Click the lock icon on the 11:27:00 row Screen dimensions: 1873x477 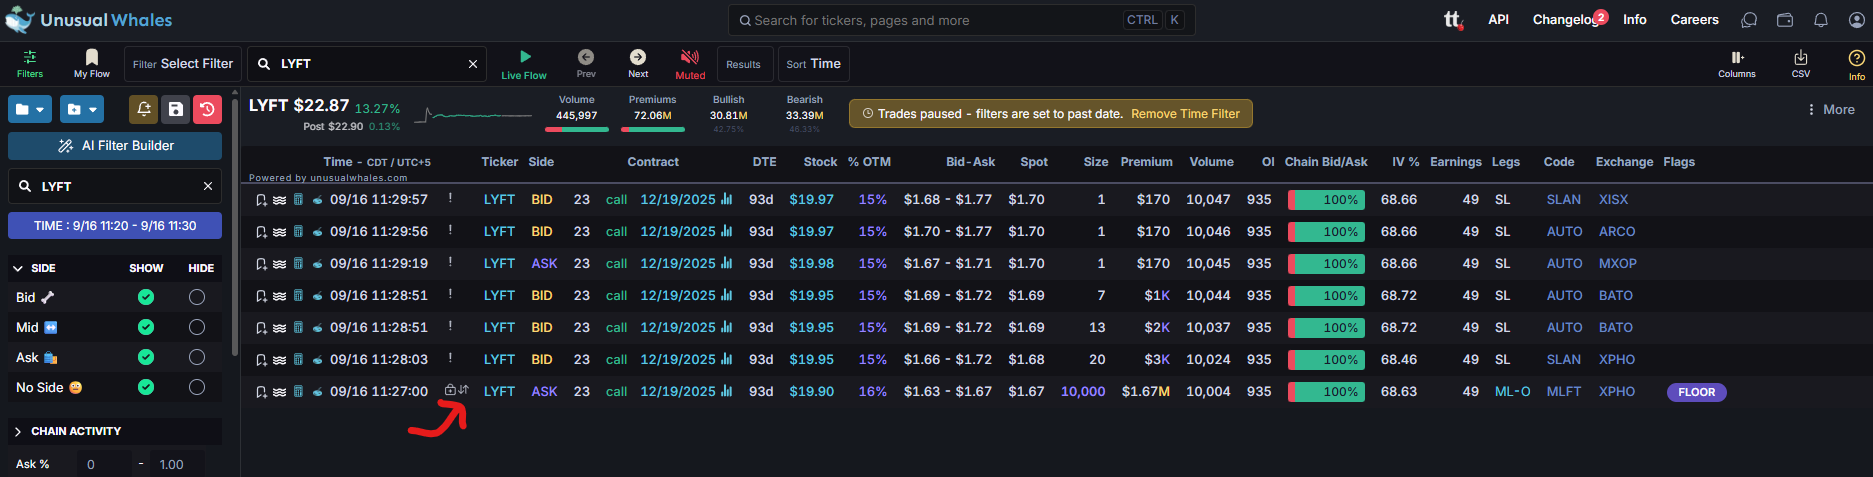click(x=450, y=390)
